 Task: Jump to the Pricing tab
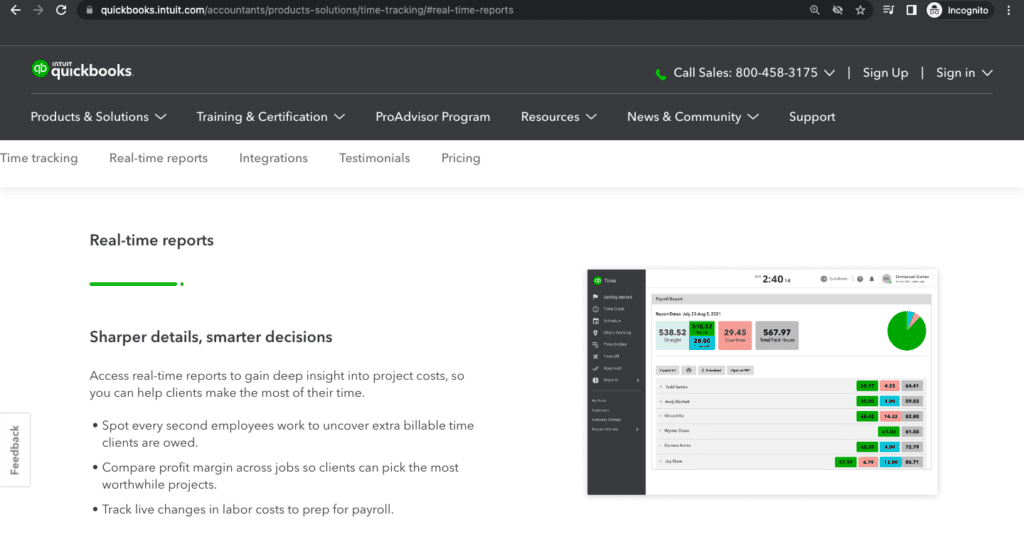coord(460,158)
